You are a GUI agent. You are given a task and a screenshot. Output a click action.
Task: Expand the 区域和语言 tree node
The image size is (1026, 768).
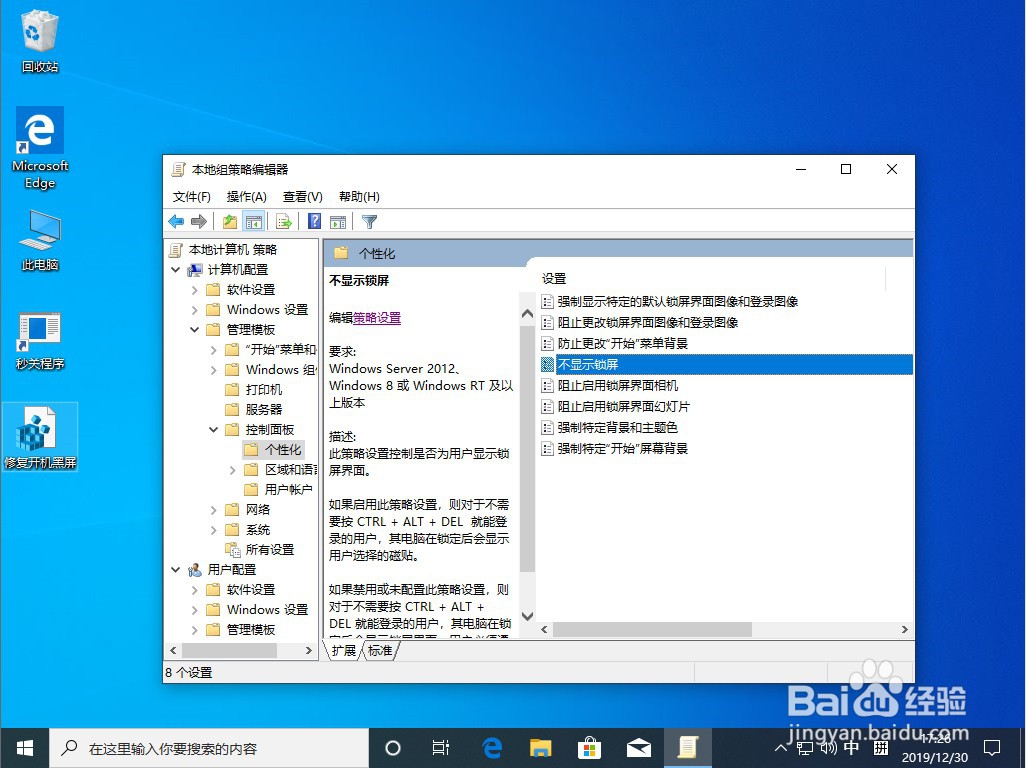(x=232, y=470)
